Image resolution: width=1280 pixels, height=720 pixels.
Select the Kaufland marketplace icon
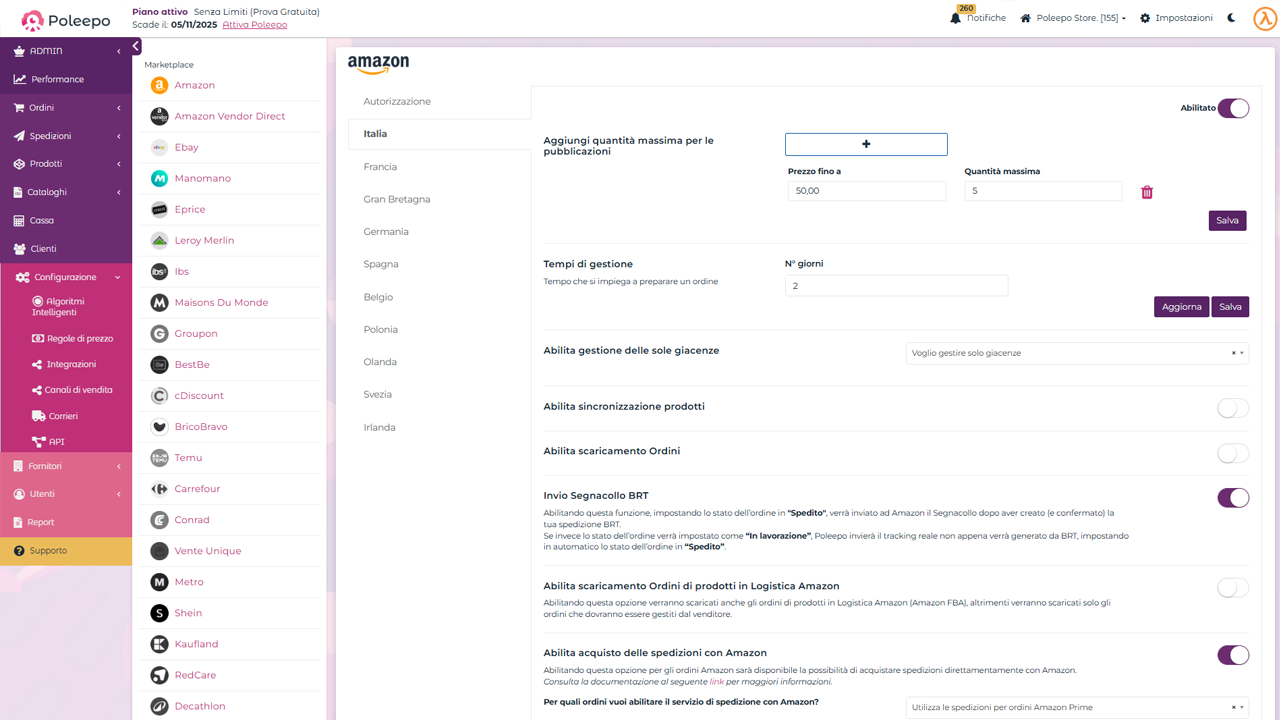click(159, 643)
